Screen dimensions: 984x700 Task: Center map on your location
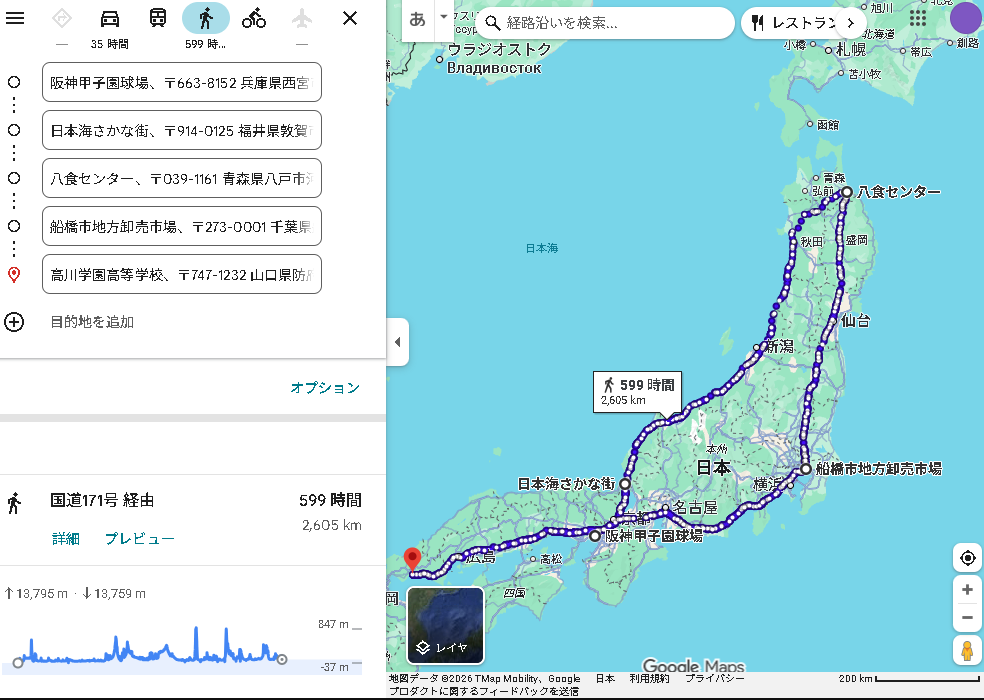(967, 558)
